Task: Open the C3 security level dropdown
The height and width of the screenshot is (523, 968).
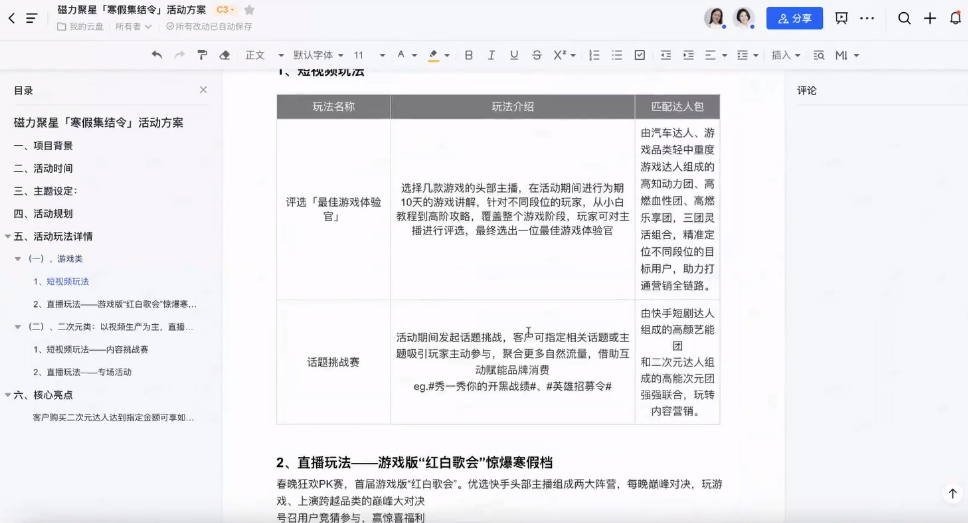Action: [x=225, y=10]
